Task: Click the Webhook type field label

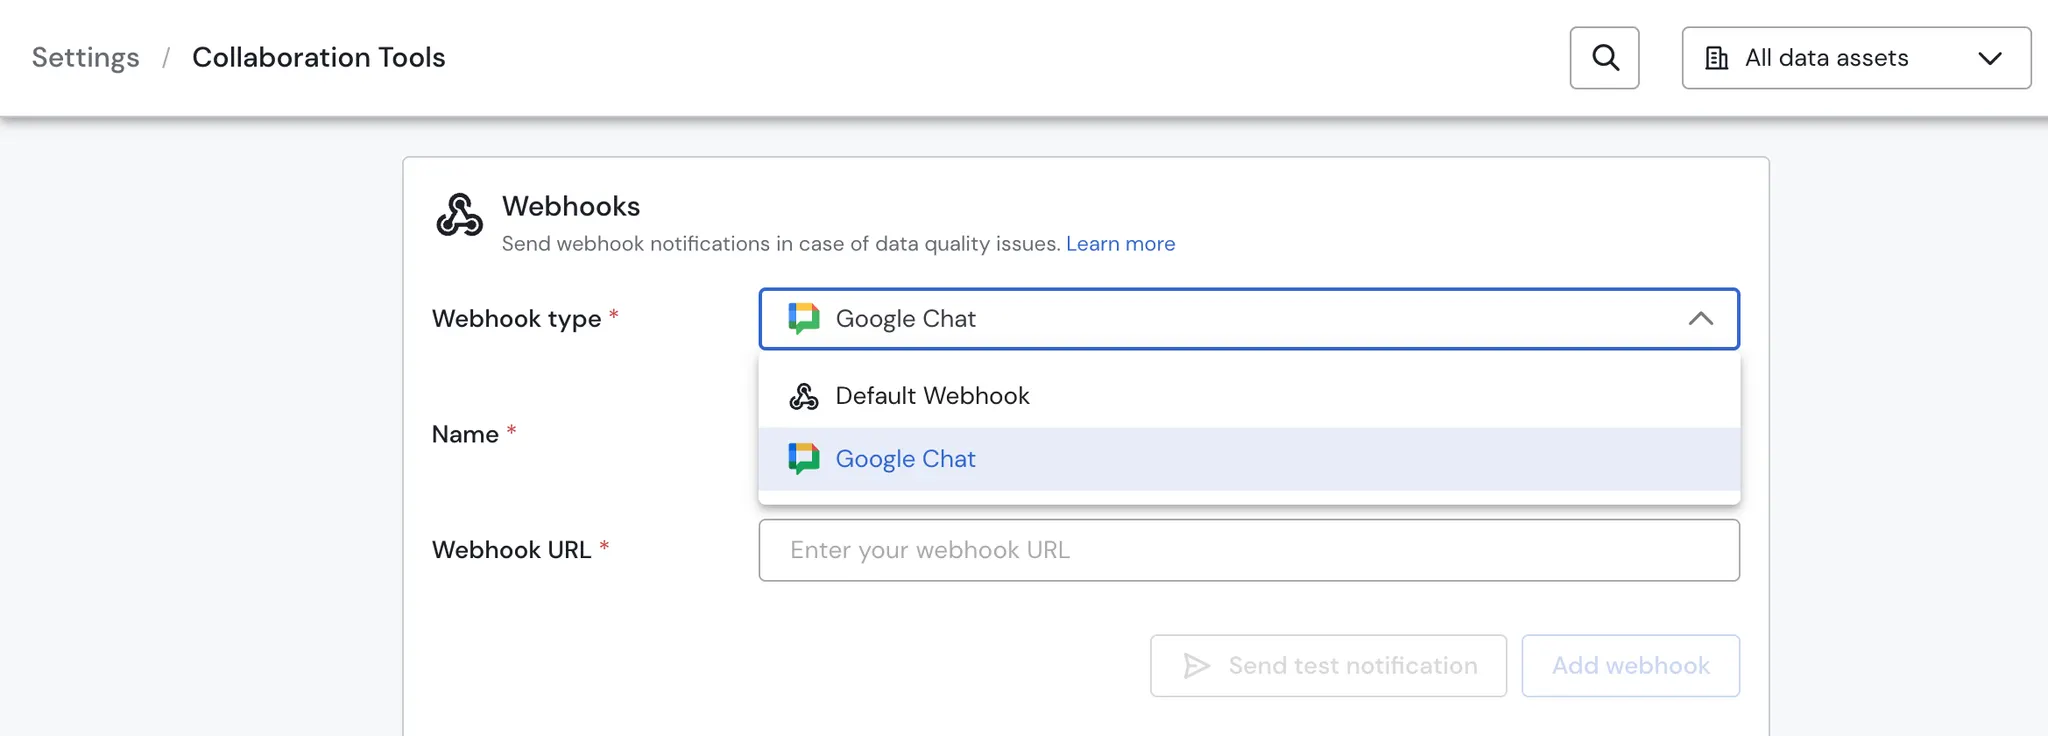Action: coord(516,319)
